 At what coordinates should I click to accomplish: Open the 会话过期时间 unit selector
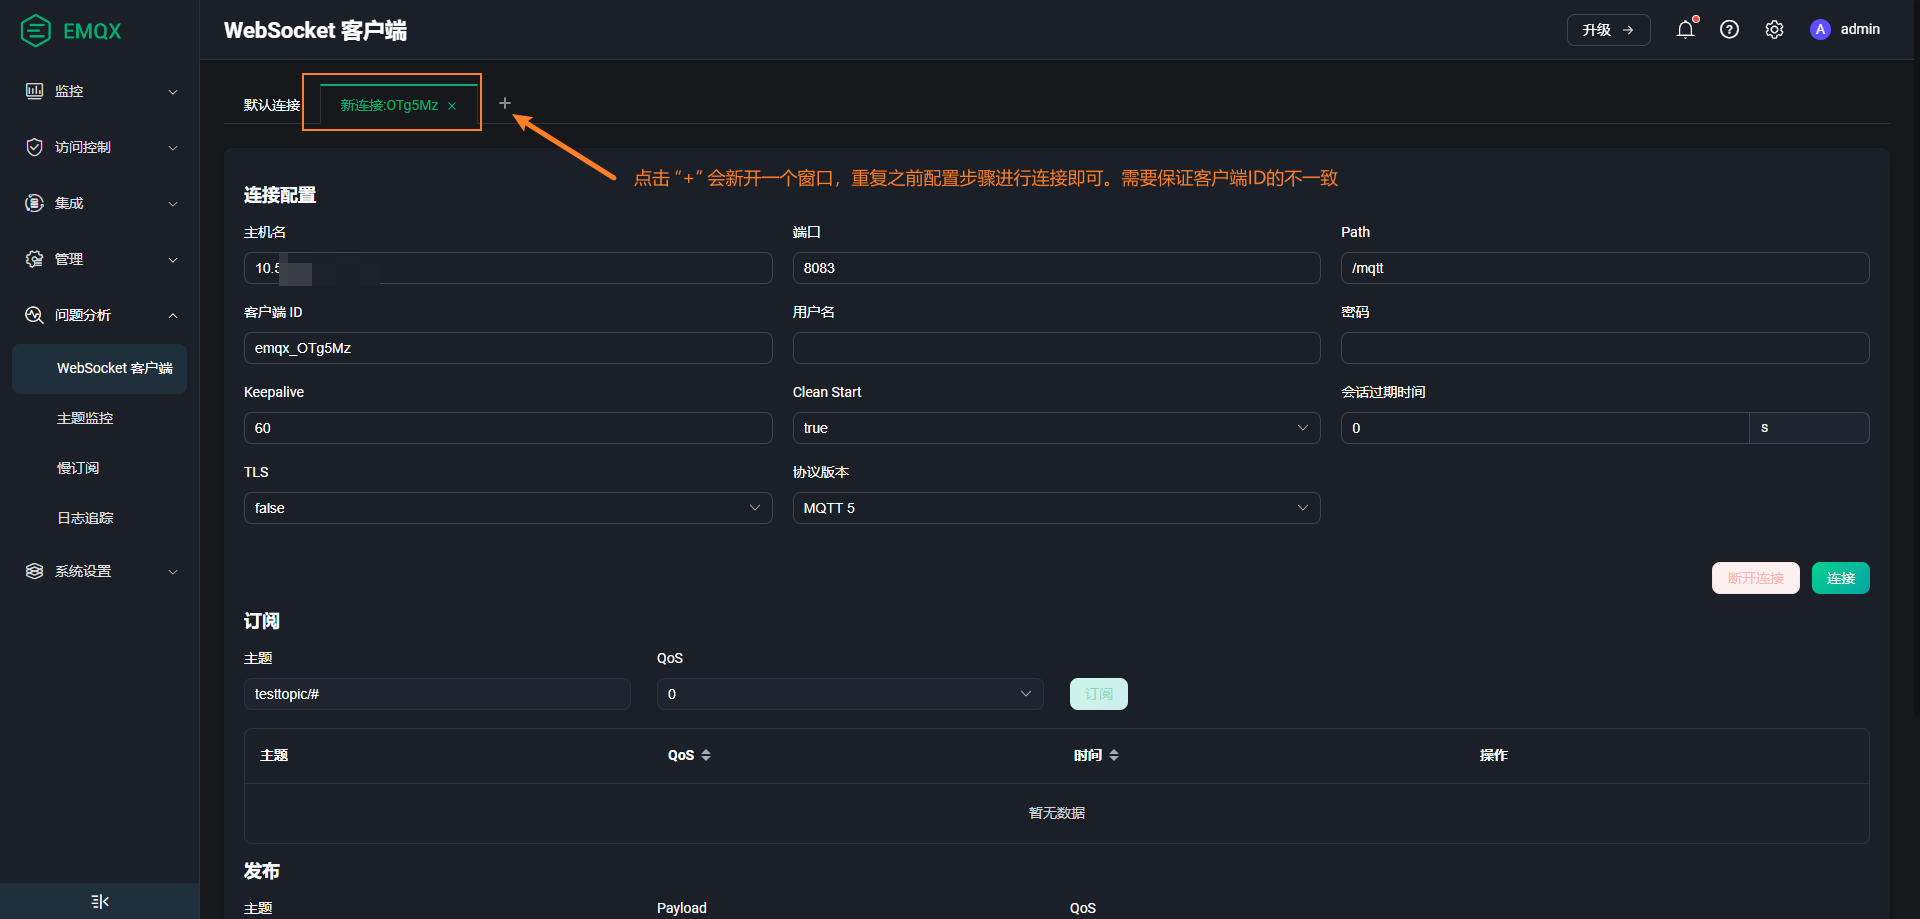coord(1809,428)
